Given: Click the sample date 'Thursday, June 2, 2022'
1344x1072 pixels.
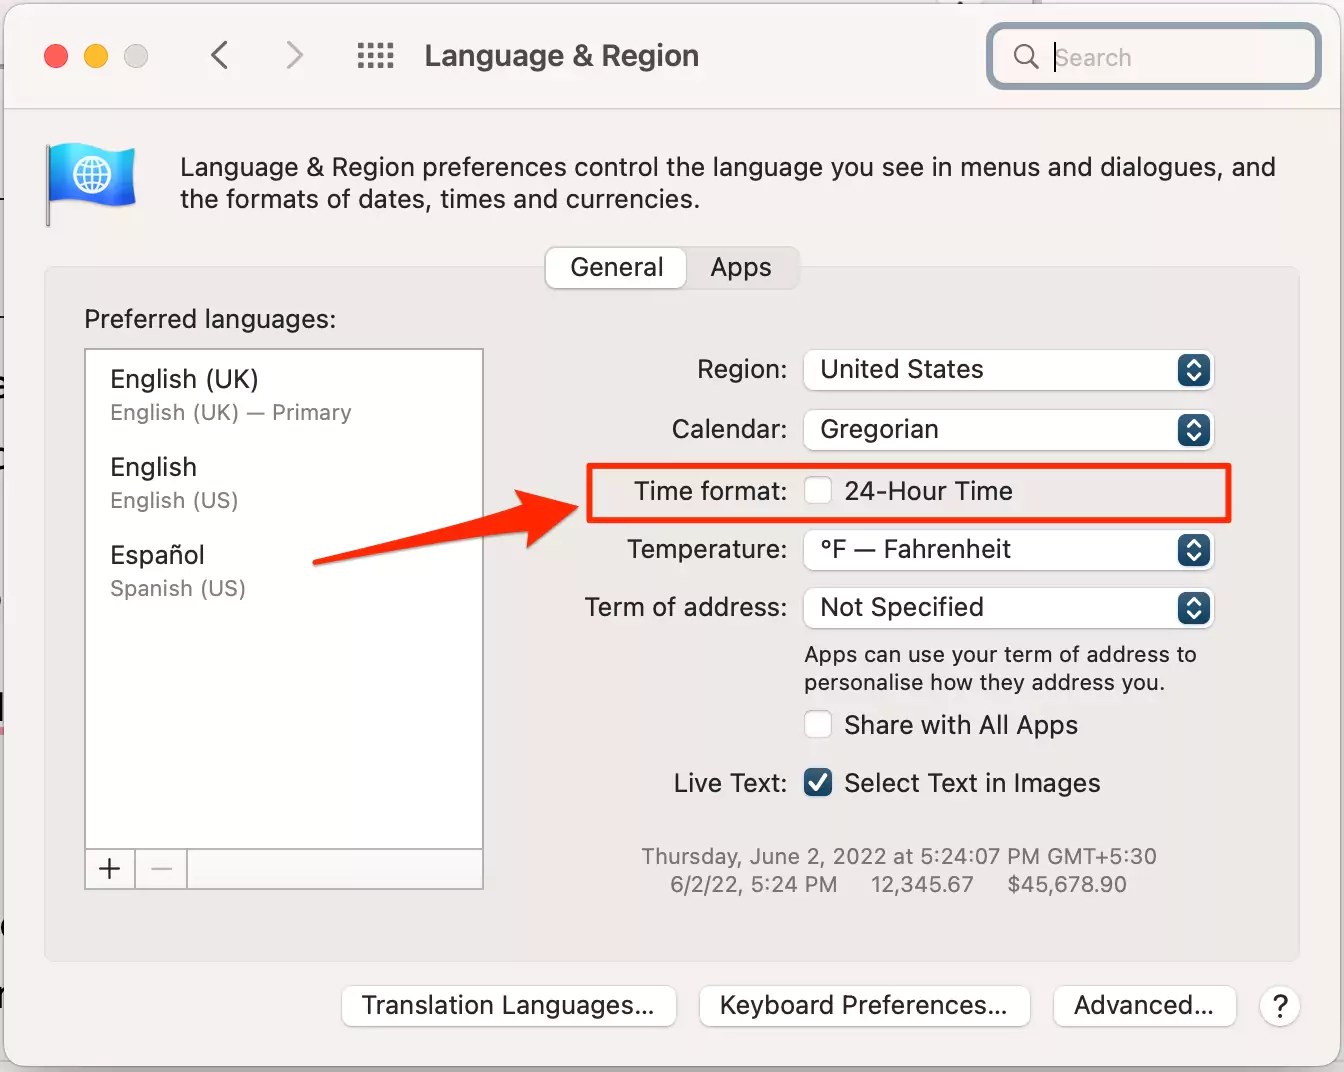Looking at the screenshot, I should 764,856.
